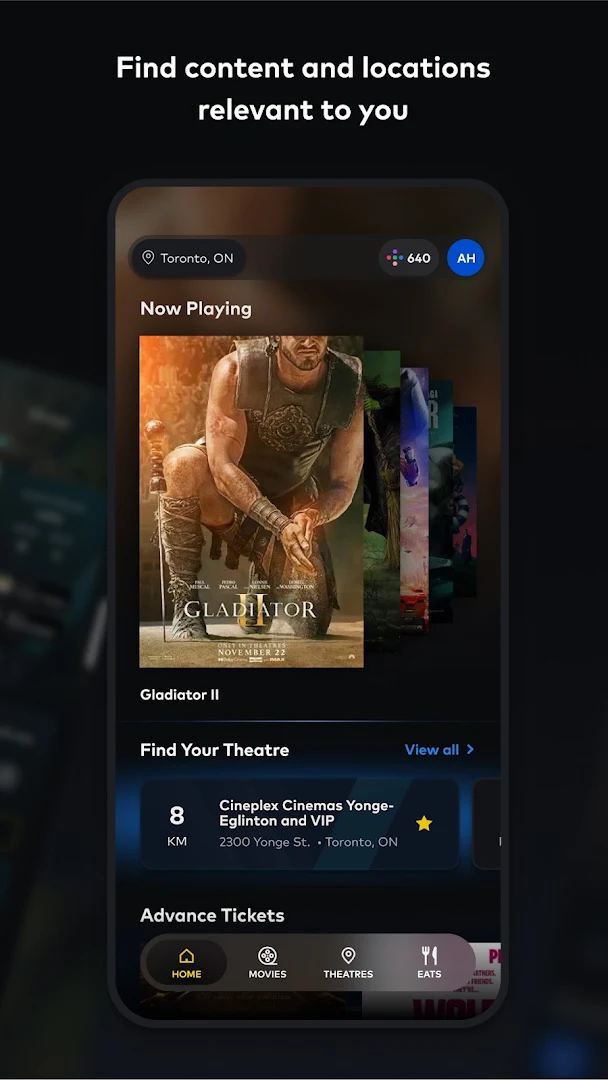
Task: Toggle favourite star for Yonge-Eglinton theatre
Action: [x=424, y=823]
